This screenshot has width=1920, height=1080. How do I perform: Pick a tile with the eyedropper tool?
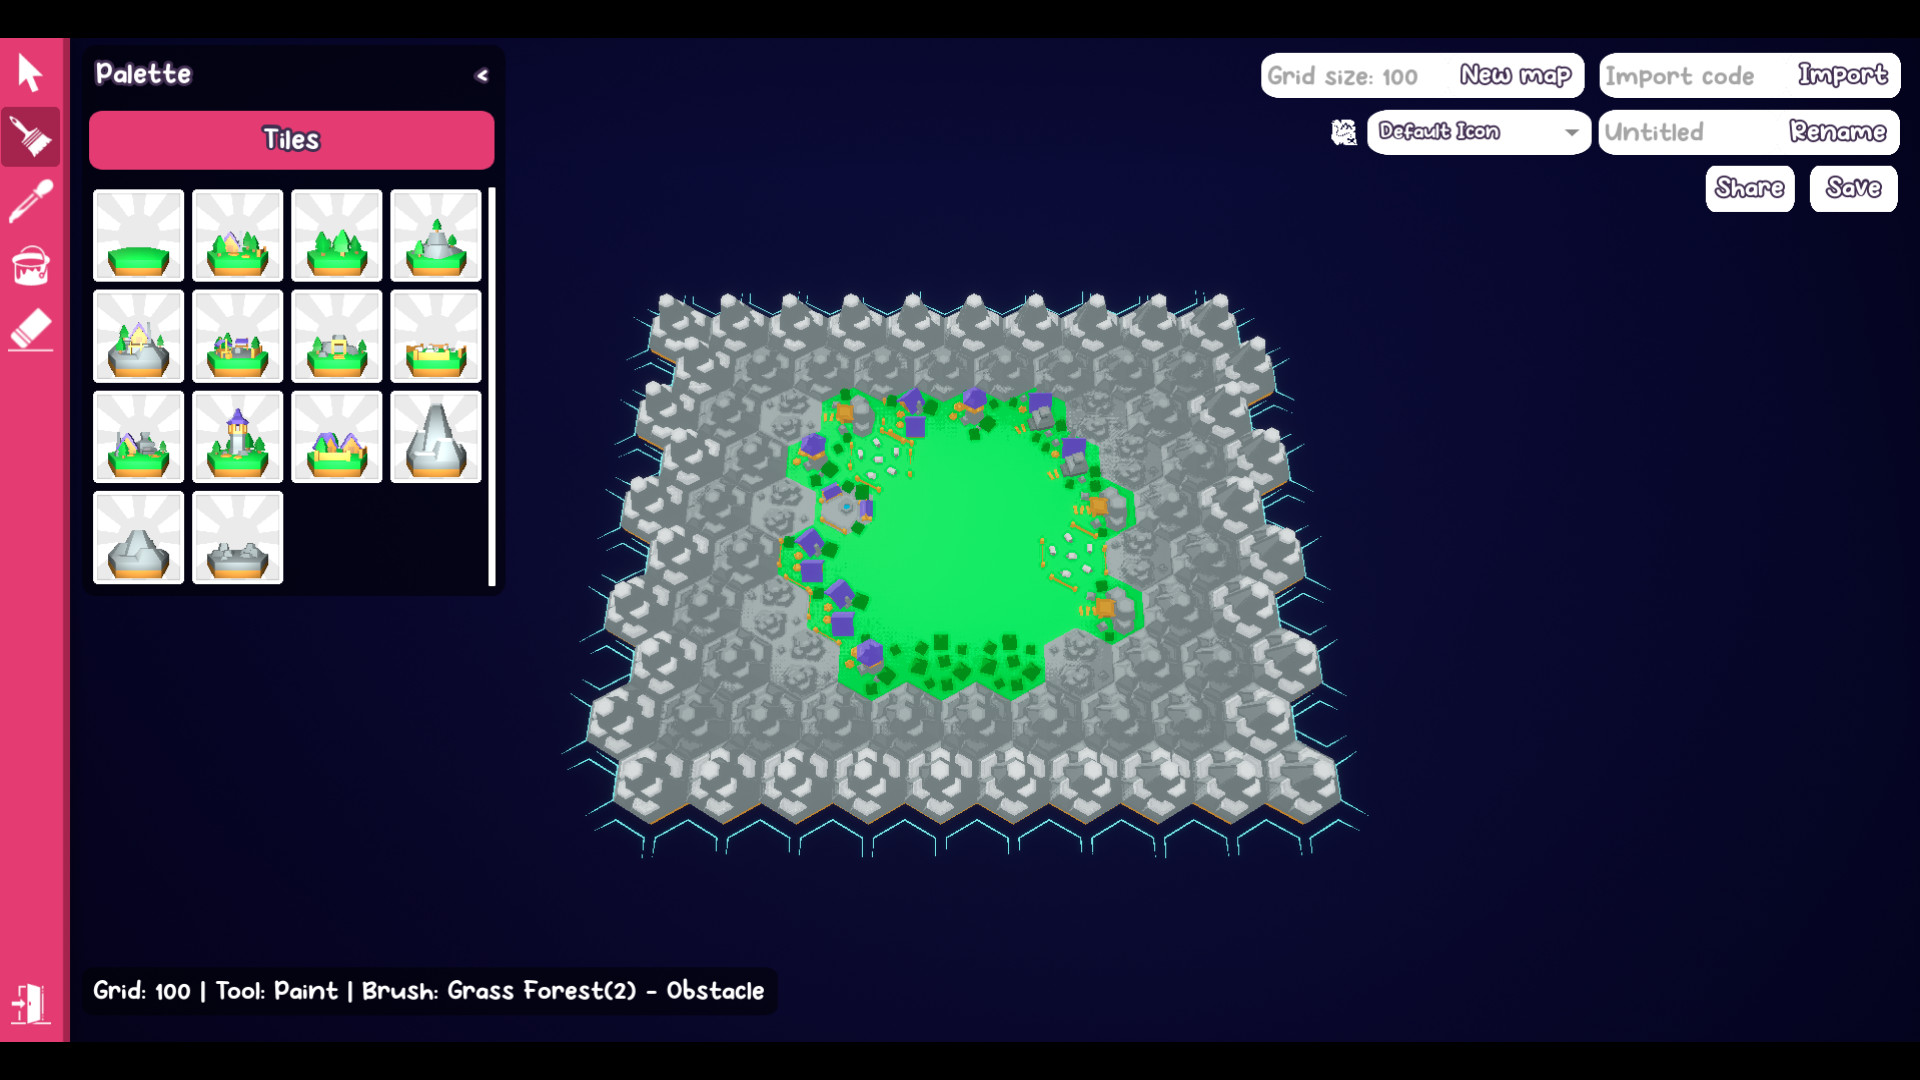click(31, 201)
